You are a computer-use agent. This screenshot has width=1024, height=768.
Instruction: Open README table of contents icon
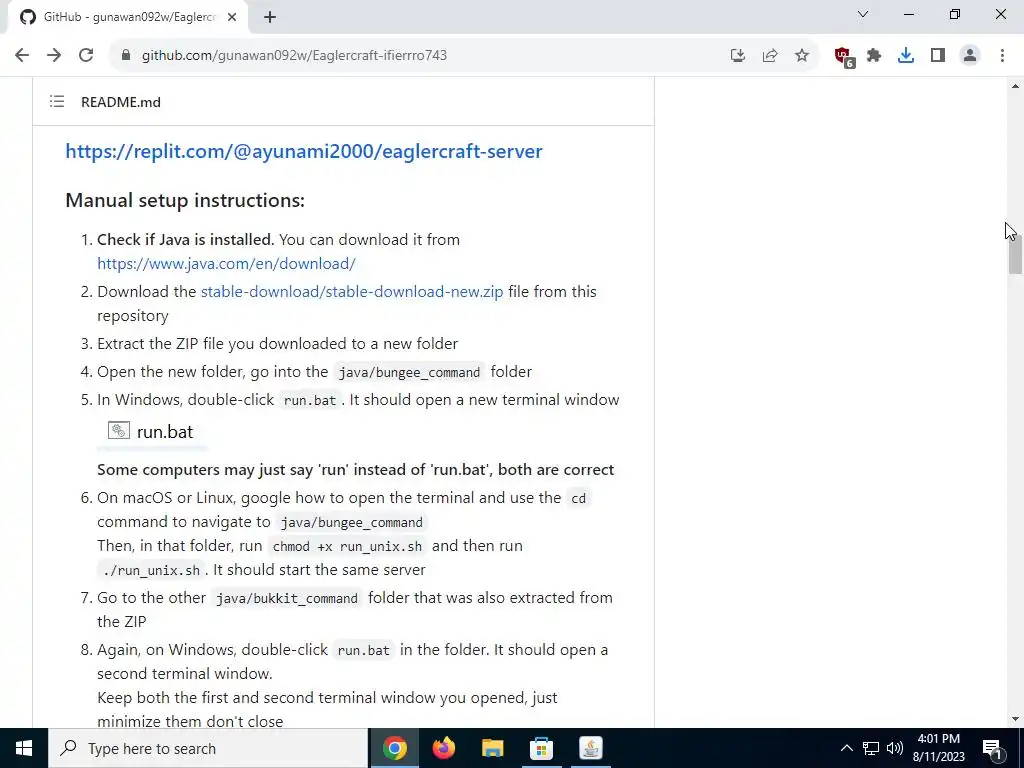(x=57, y=101)
